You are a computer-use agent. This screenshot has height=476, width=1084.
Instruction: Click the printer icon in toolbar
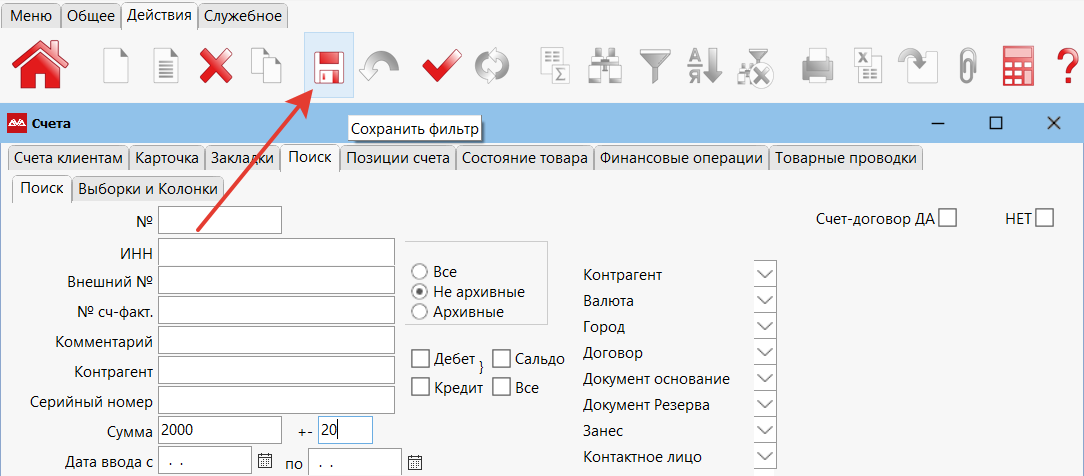[817, 66]
